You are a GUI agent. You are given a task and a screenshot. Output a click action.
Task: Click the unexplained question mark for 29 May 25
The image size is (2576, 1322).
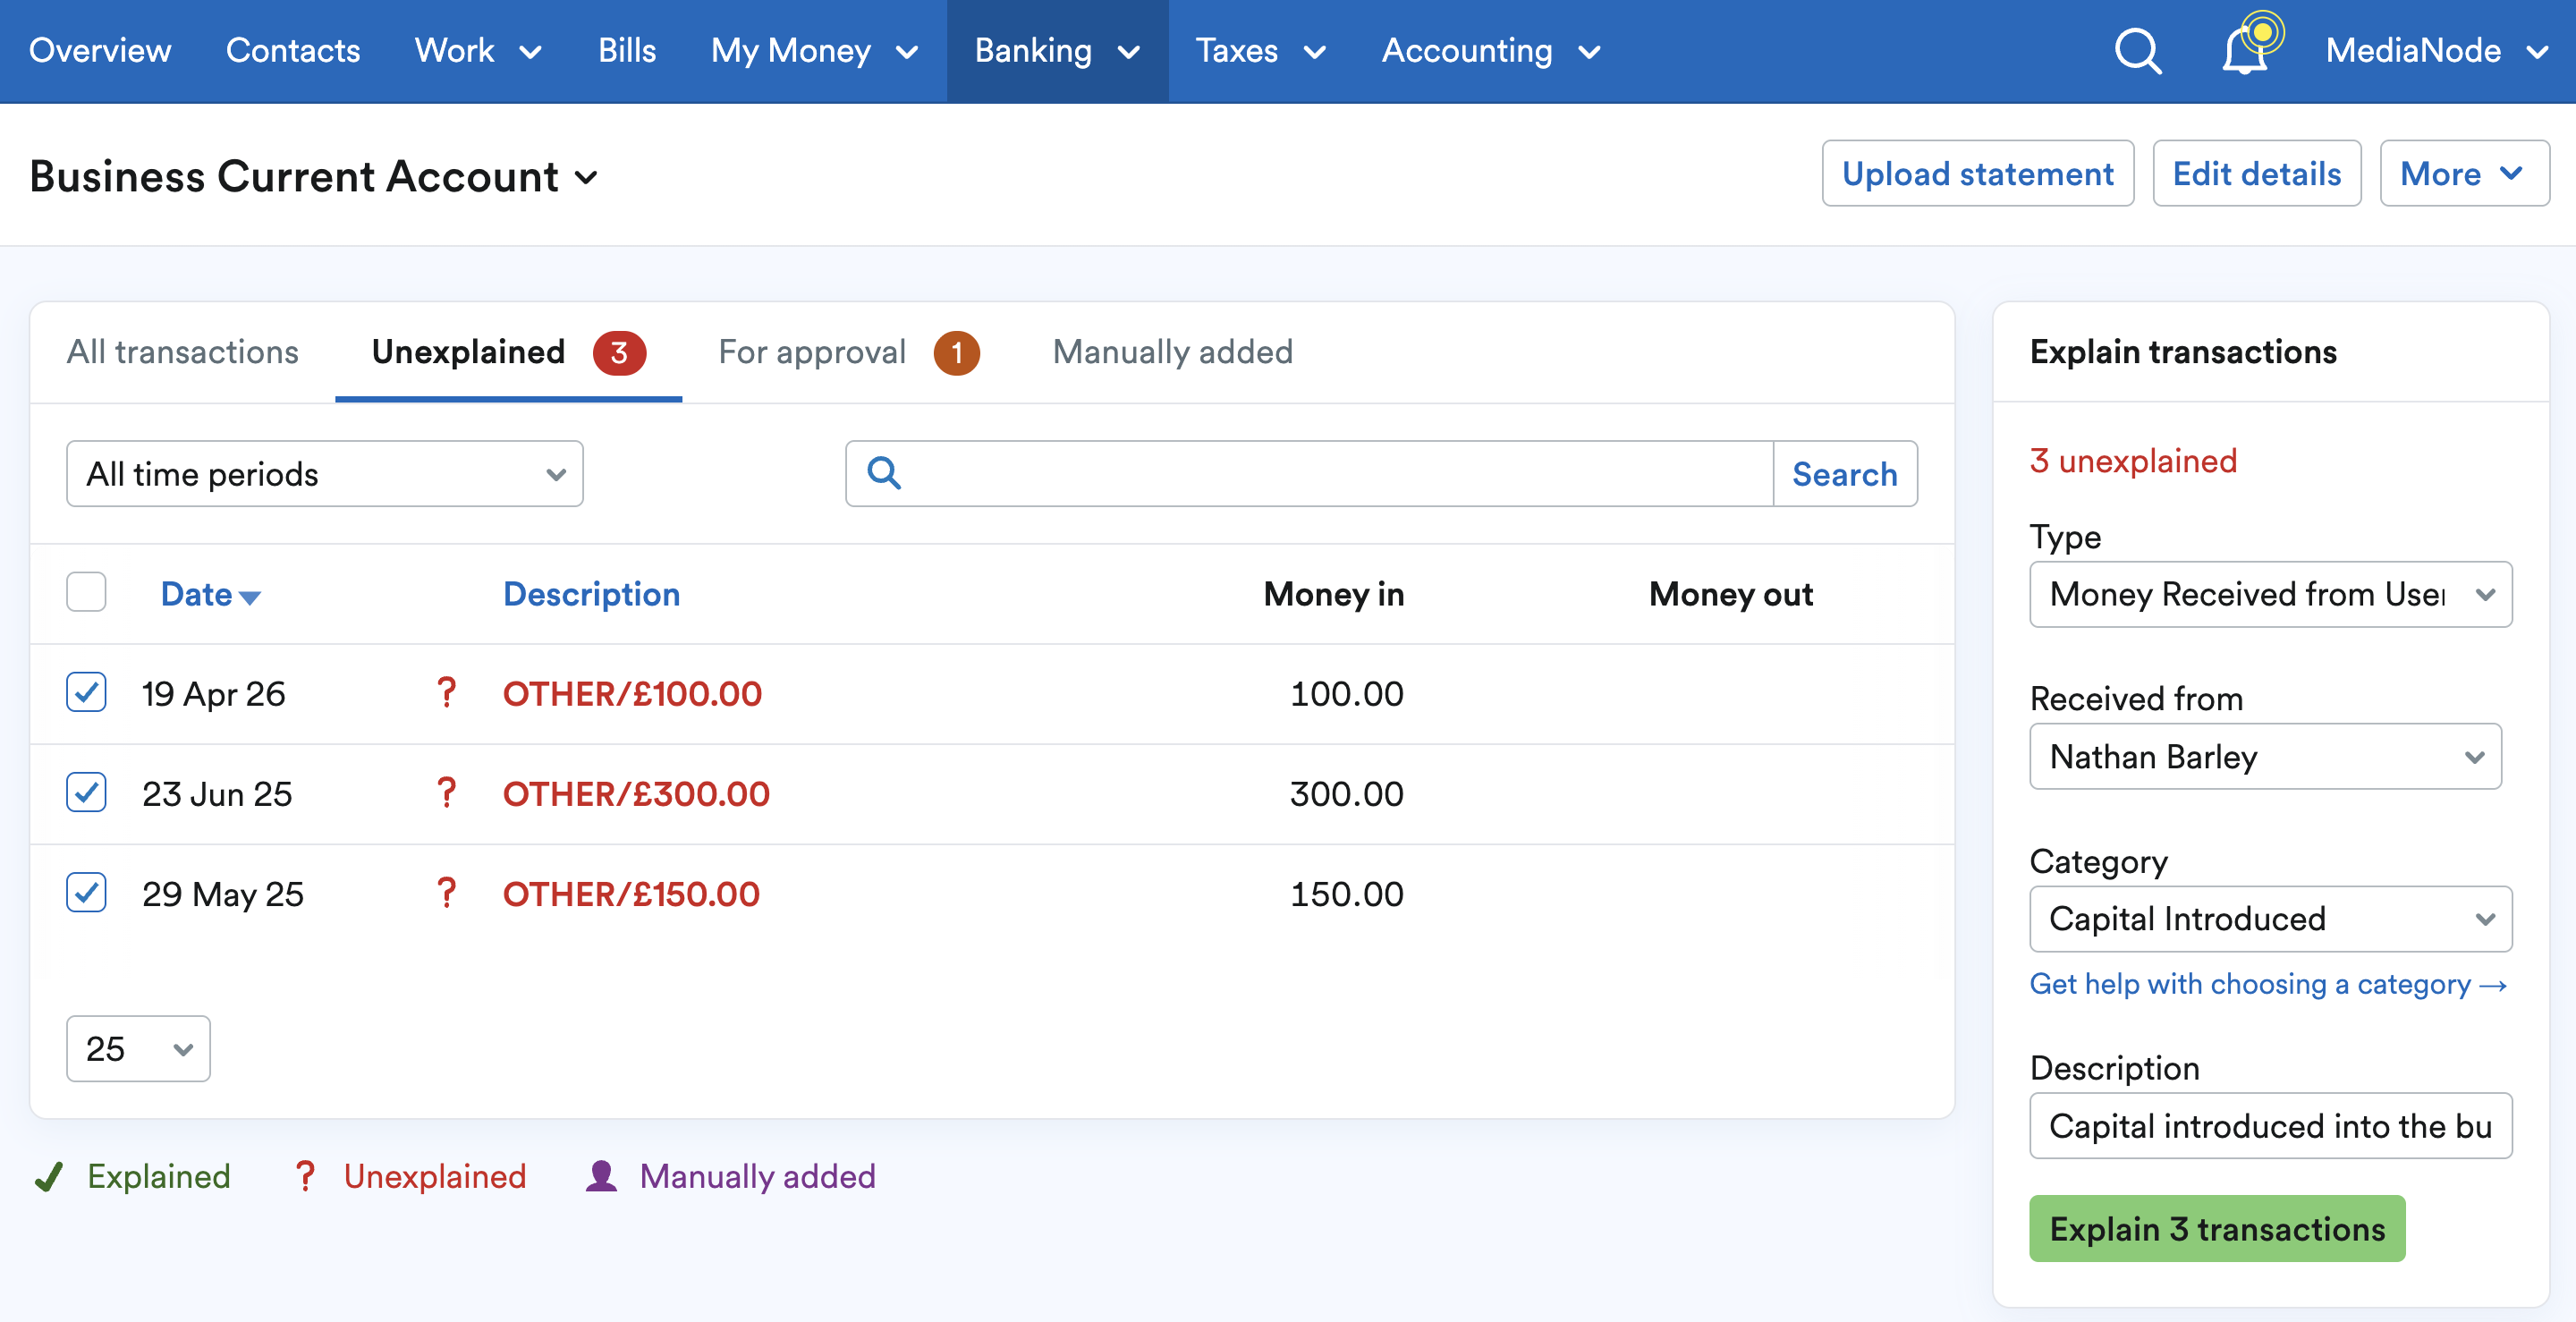pos(447,893)
